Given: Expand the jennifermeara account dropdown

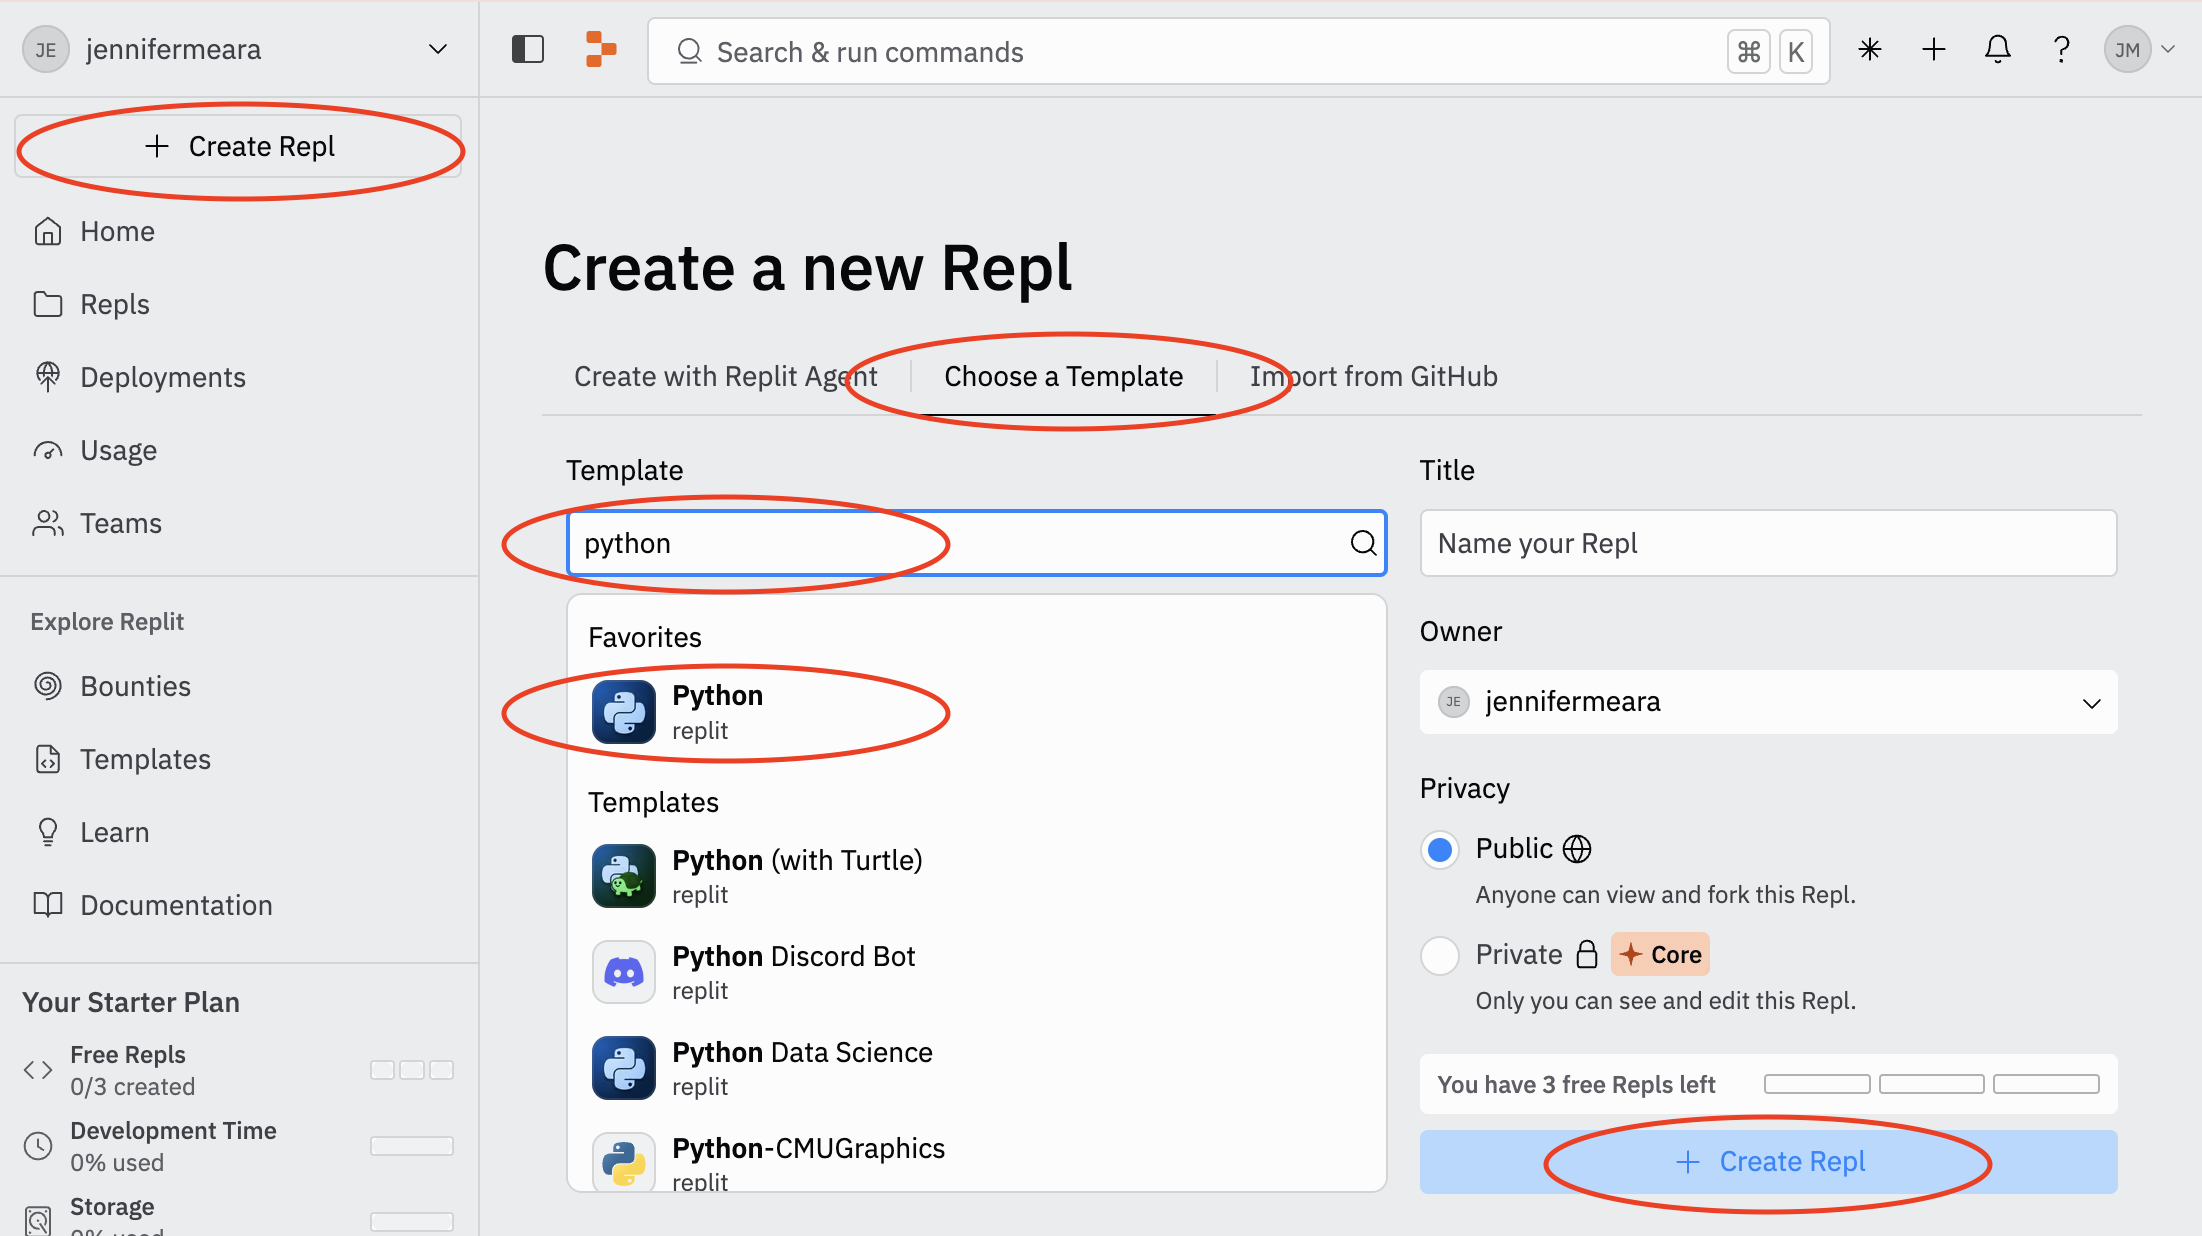Looking at the screenshot, I should pos(440,48).
